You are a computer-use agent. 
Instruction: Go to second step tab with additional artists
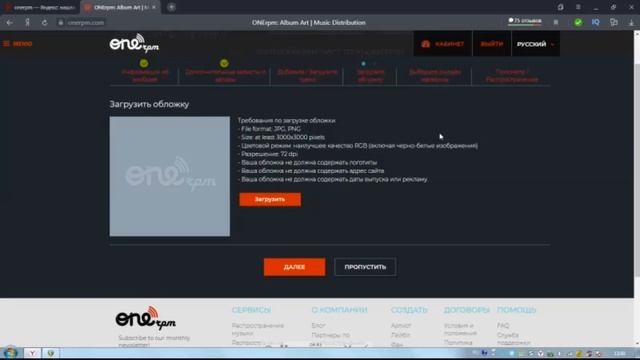tap(225, 76)
